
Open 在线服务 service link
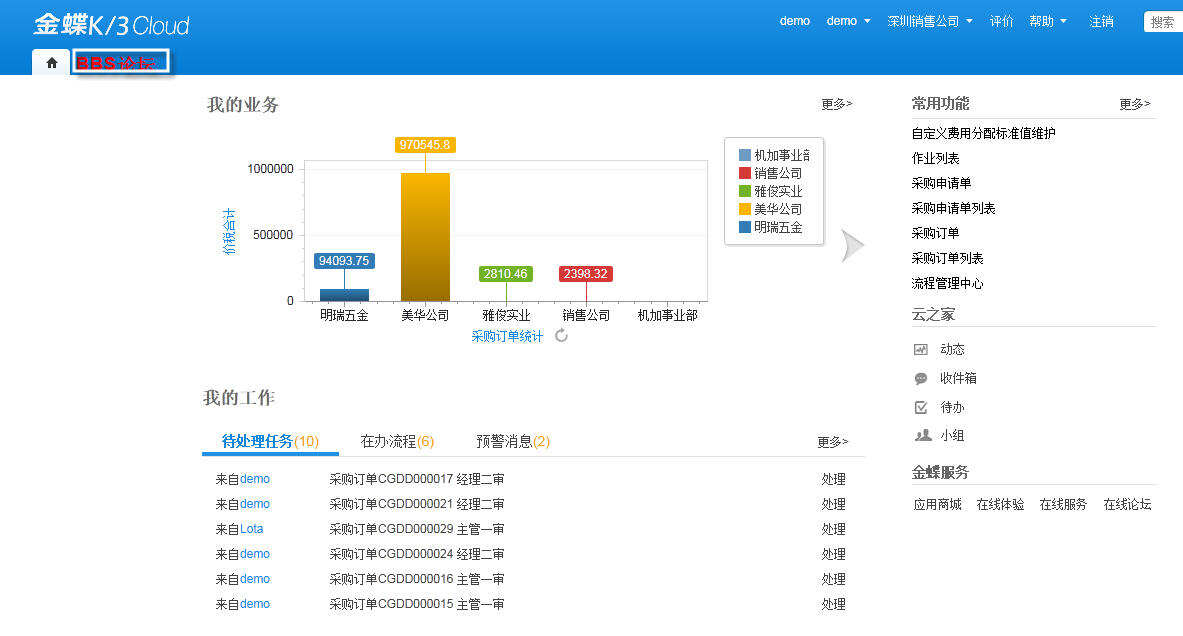coord(1063,505)
